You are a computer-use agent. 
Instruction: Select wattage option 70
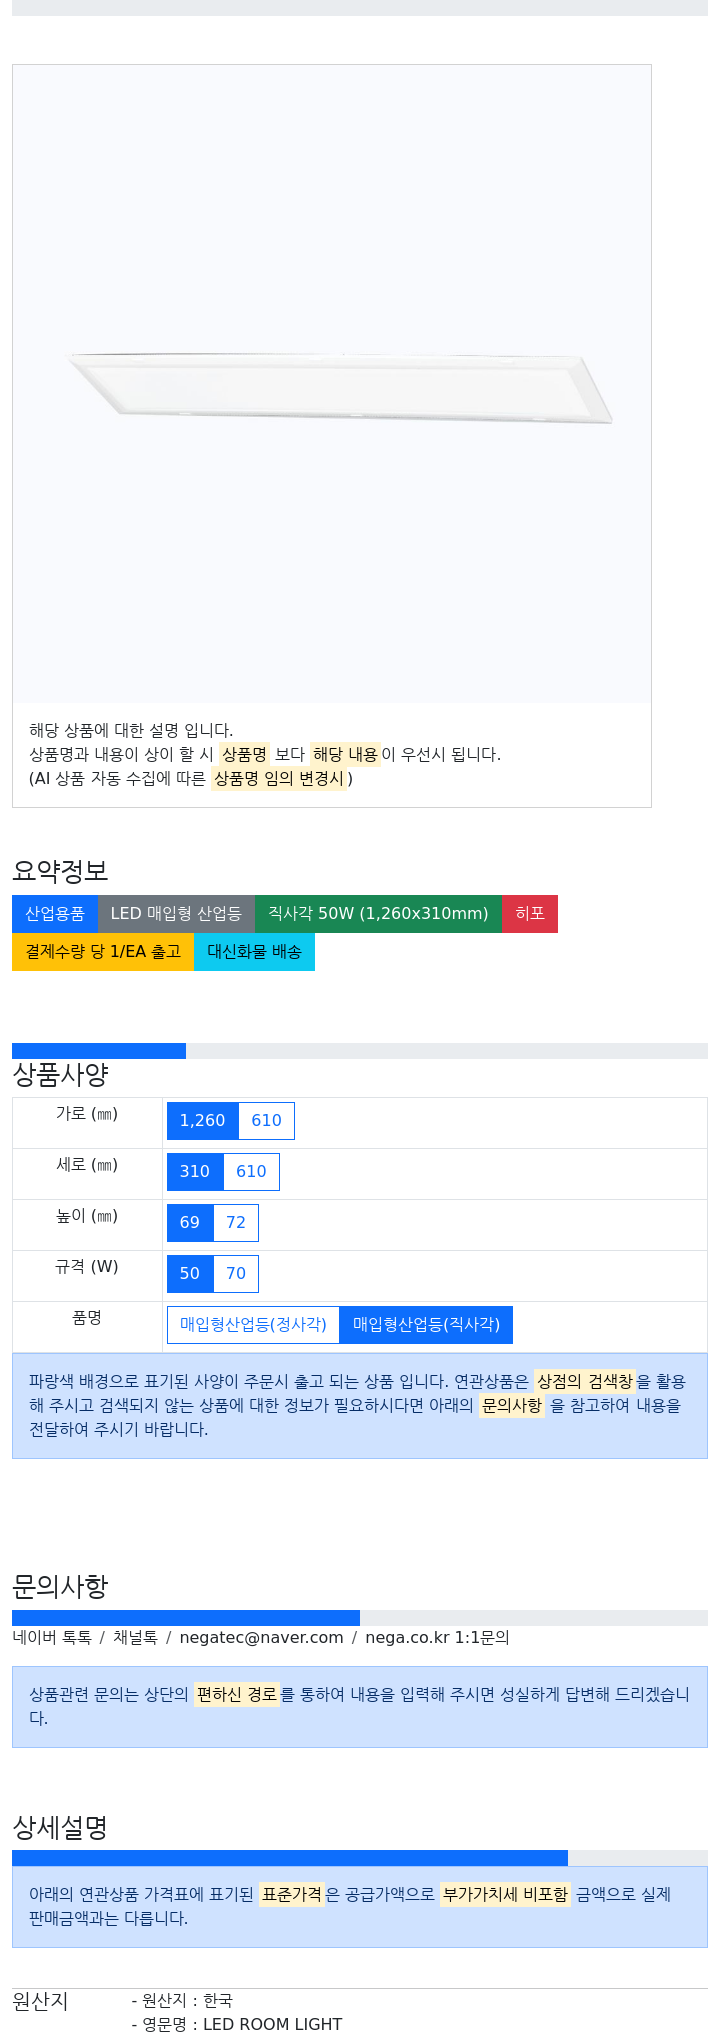(236, 1274)
